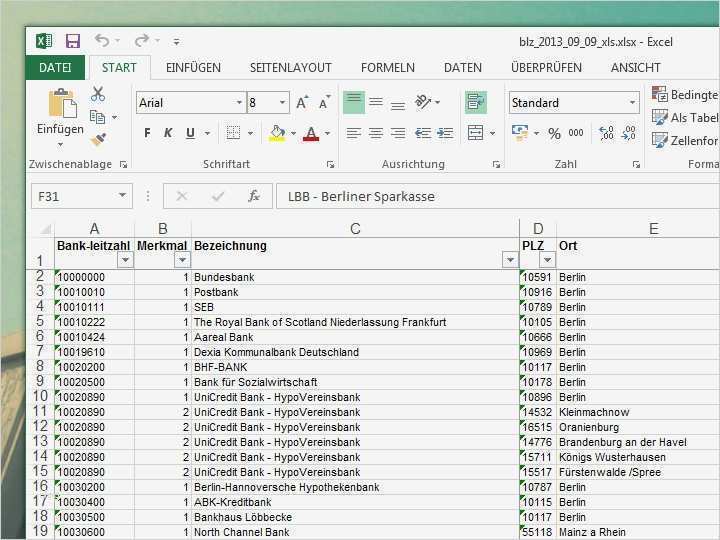Toggle bold F formatting

click(147, 133)
